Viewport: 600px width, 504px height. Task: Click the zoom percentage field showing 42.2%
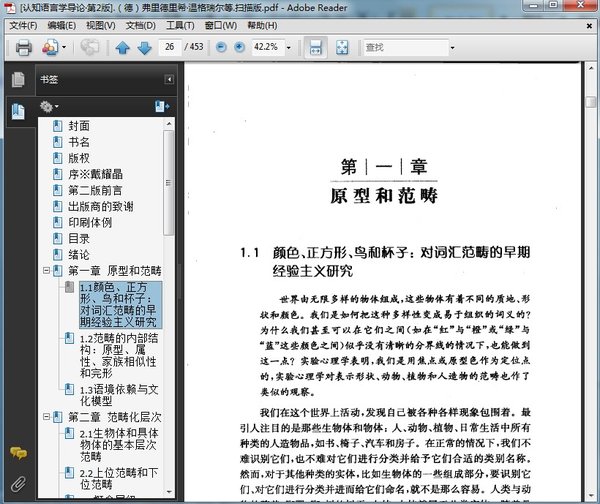click(x=267, y=47)
